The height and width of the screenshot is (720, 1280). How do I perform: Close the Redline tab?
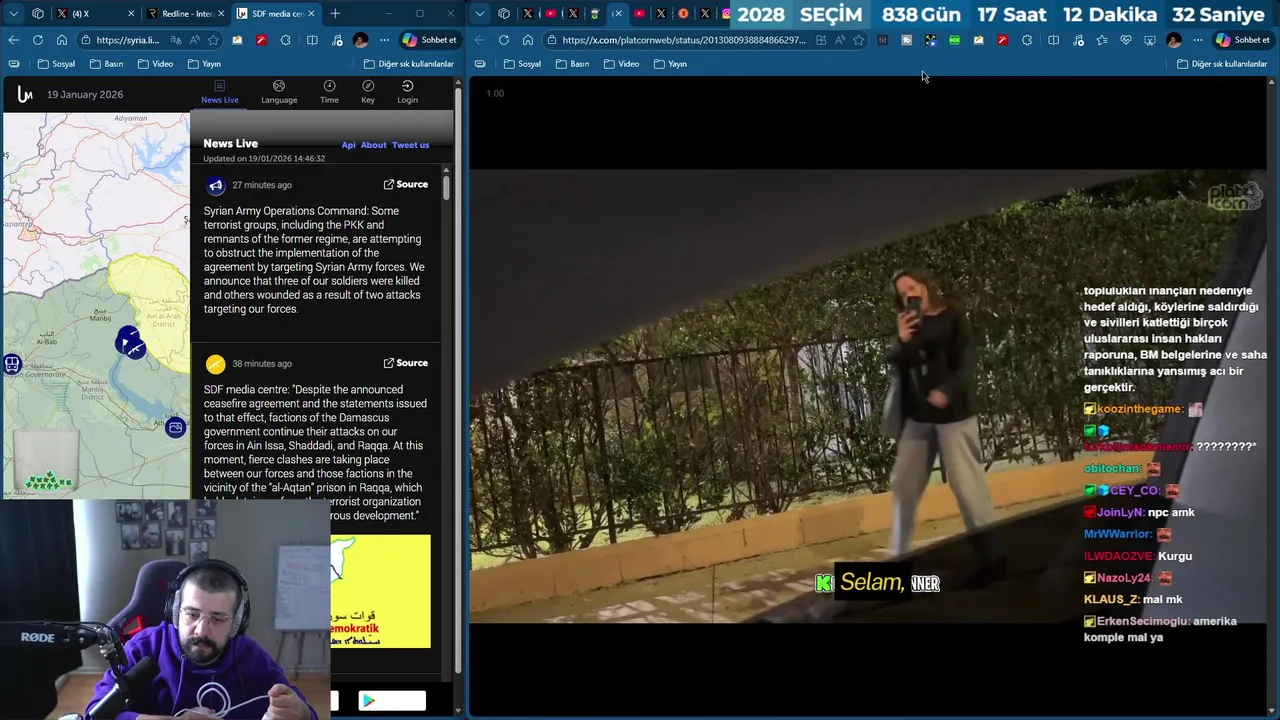click(221, 13)
